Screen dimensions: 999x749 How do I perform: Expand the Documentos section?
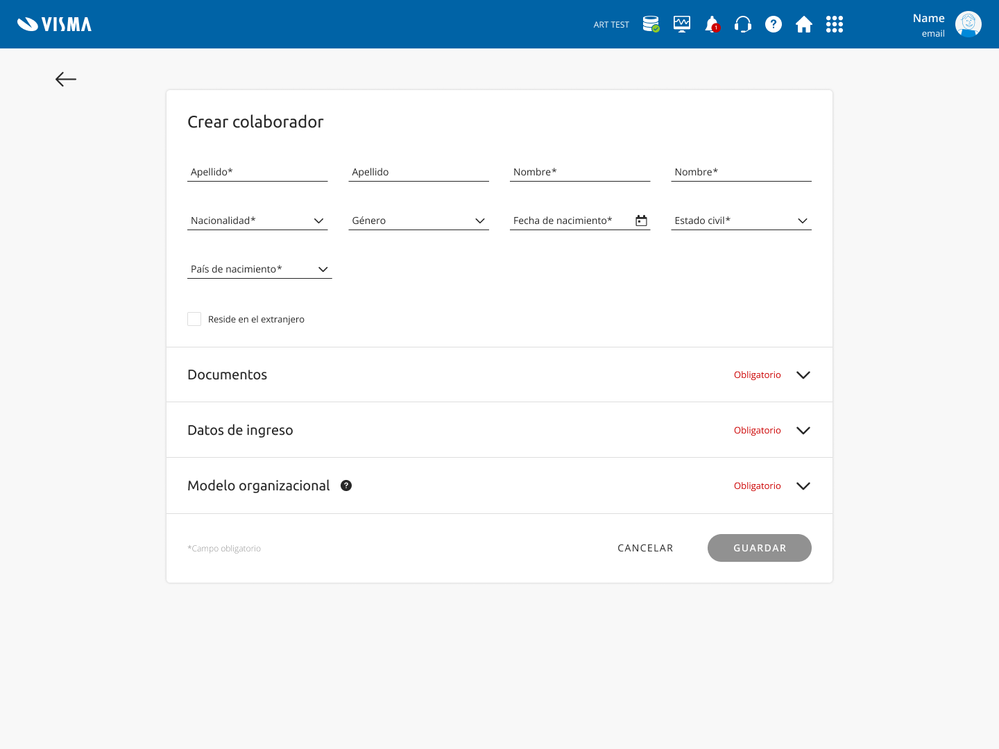(x=803, y=375)
